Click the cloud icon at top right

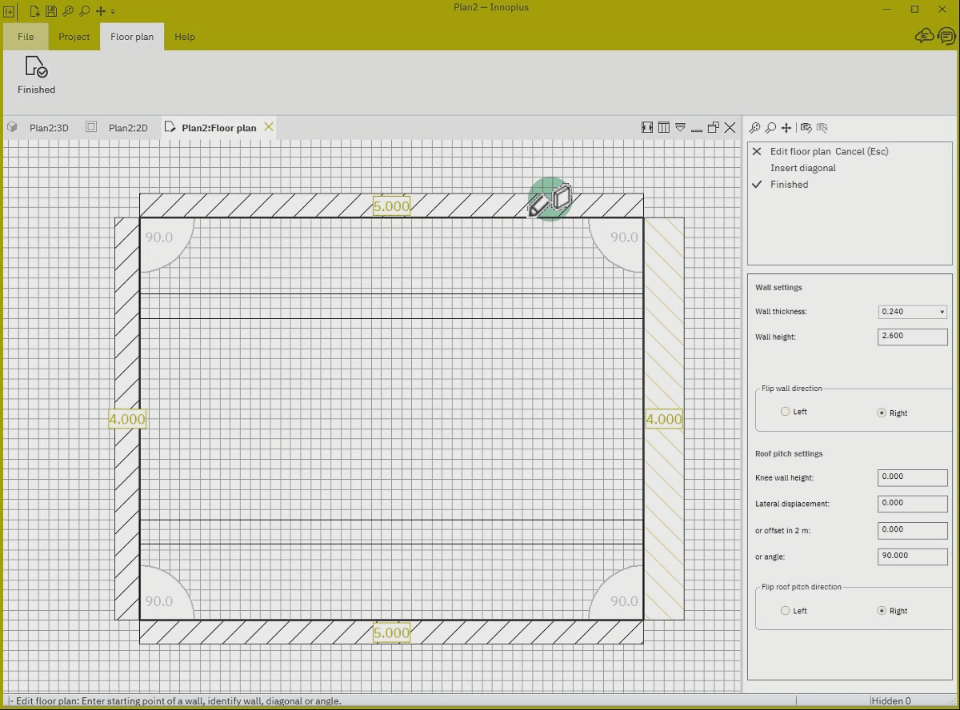pos(924,36)
